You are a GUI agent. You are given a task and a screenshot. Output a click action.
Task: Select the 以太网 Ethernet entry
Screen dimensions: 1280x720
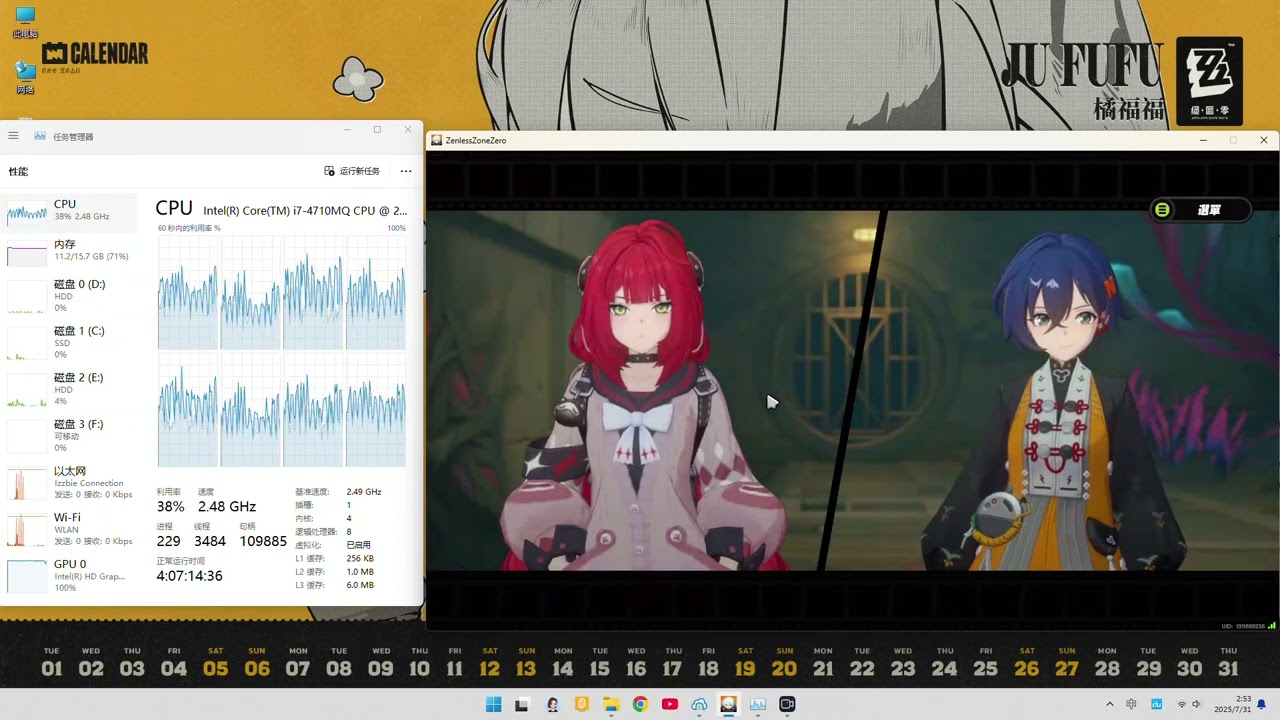70,482
